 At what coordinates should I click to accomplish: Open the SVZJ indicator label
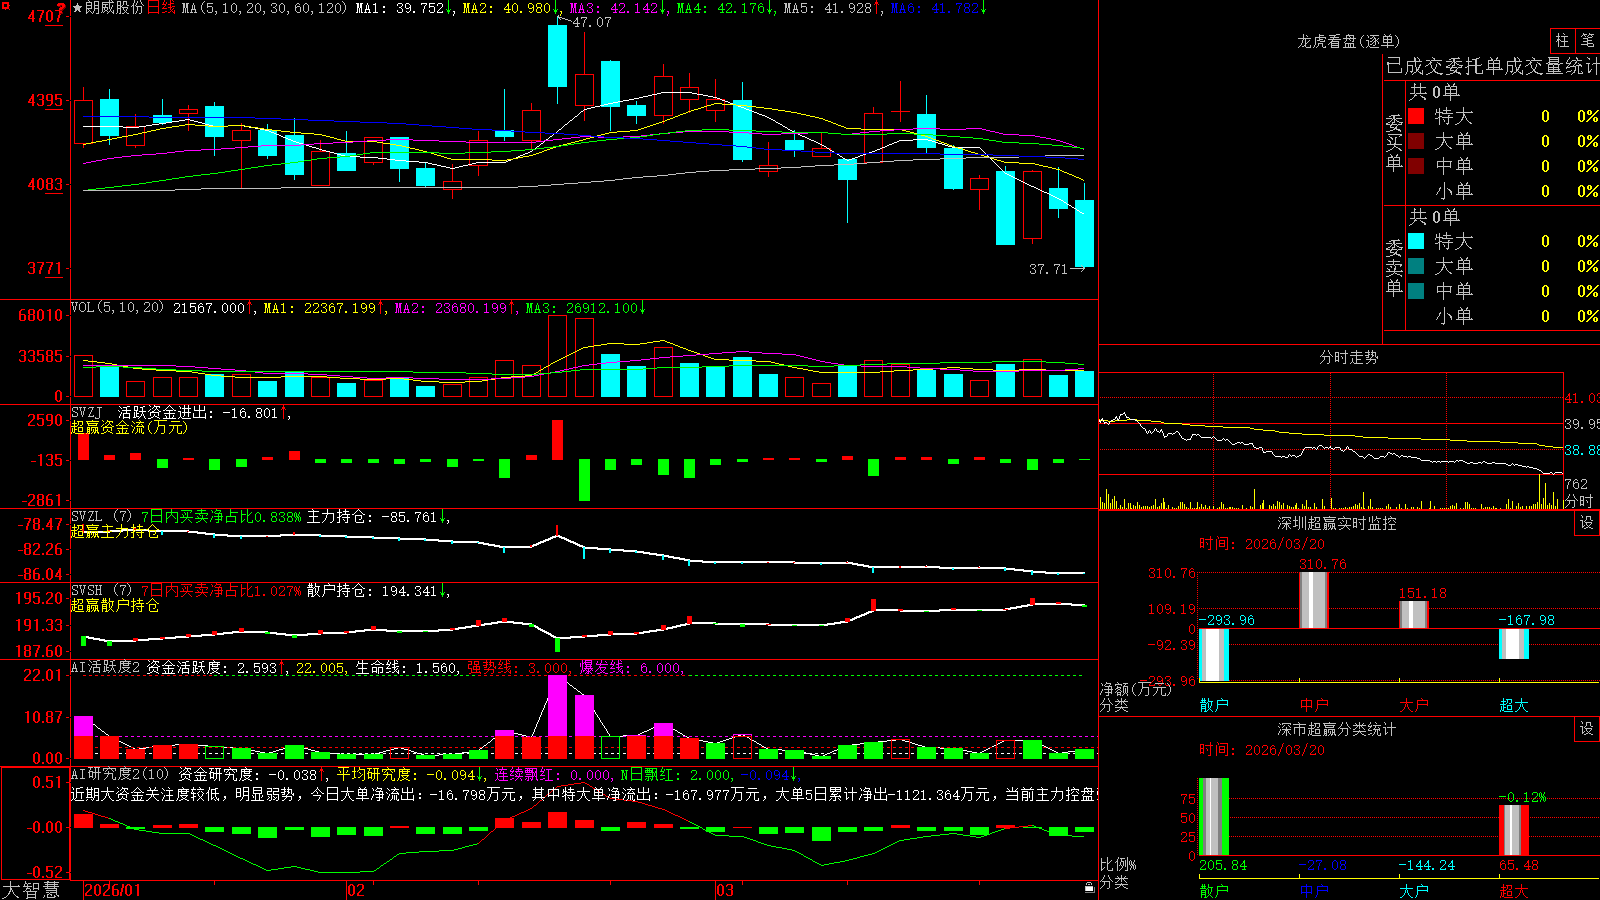pyautogui.click(x=87, y=413)
